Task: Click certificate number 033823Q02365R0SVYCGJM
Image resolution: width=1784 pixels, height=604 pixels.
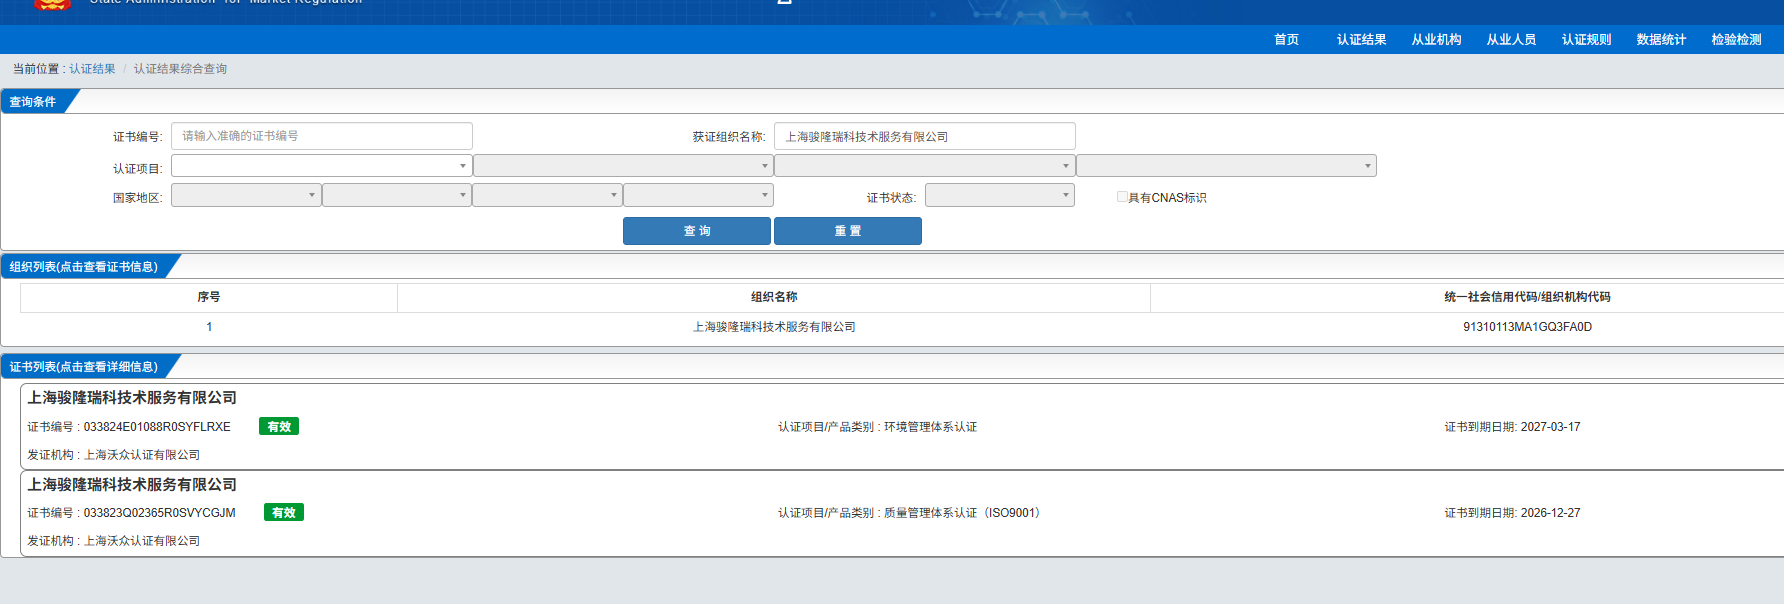Action: pyautogui.click(x=160, y=513)
